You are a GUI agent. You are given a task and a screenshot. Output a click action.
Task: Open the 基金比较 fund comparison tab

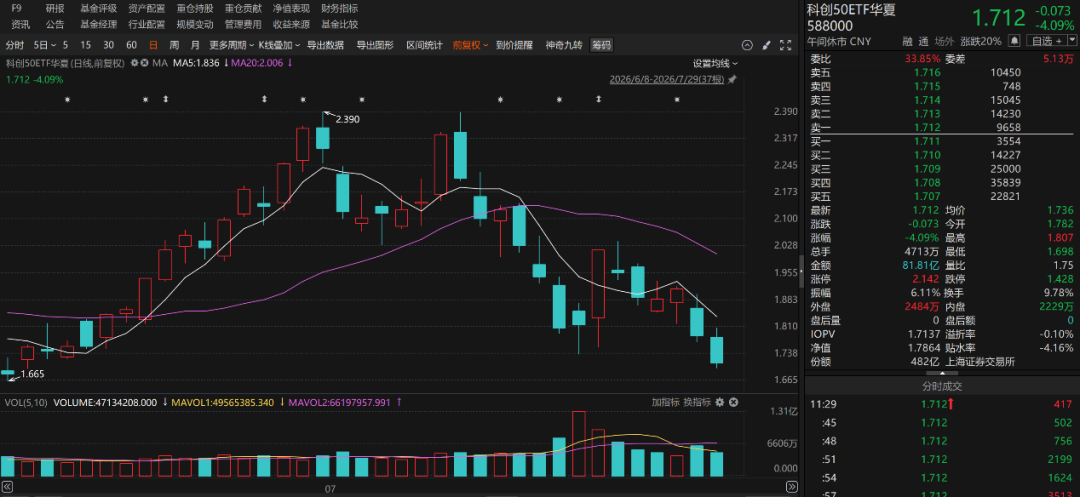(x=340, y=25)
